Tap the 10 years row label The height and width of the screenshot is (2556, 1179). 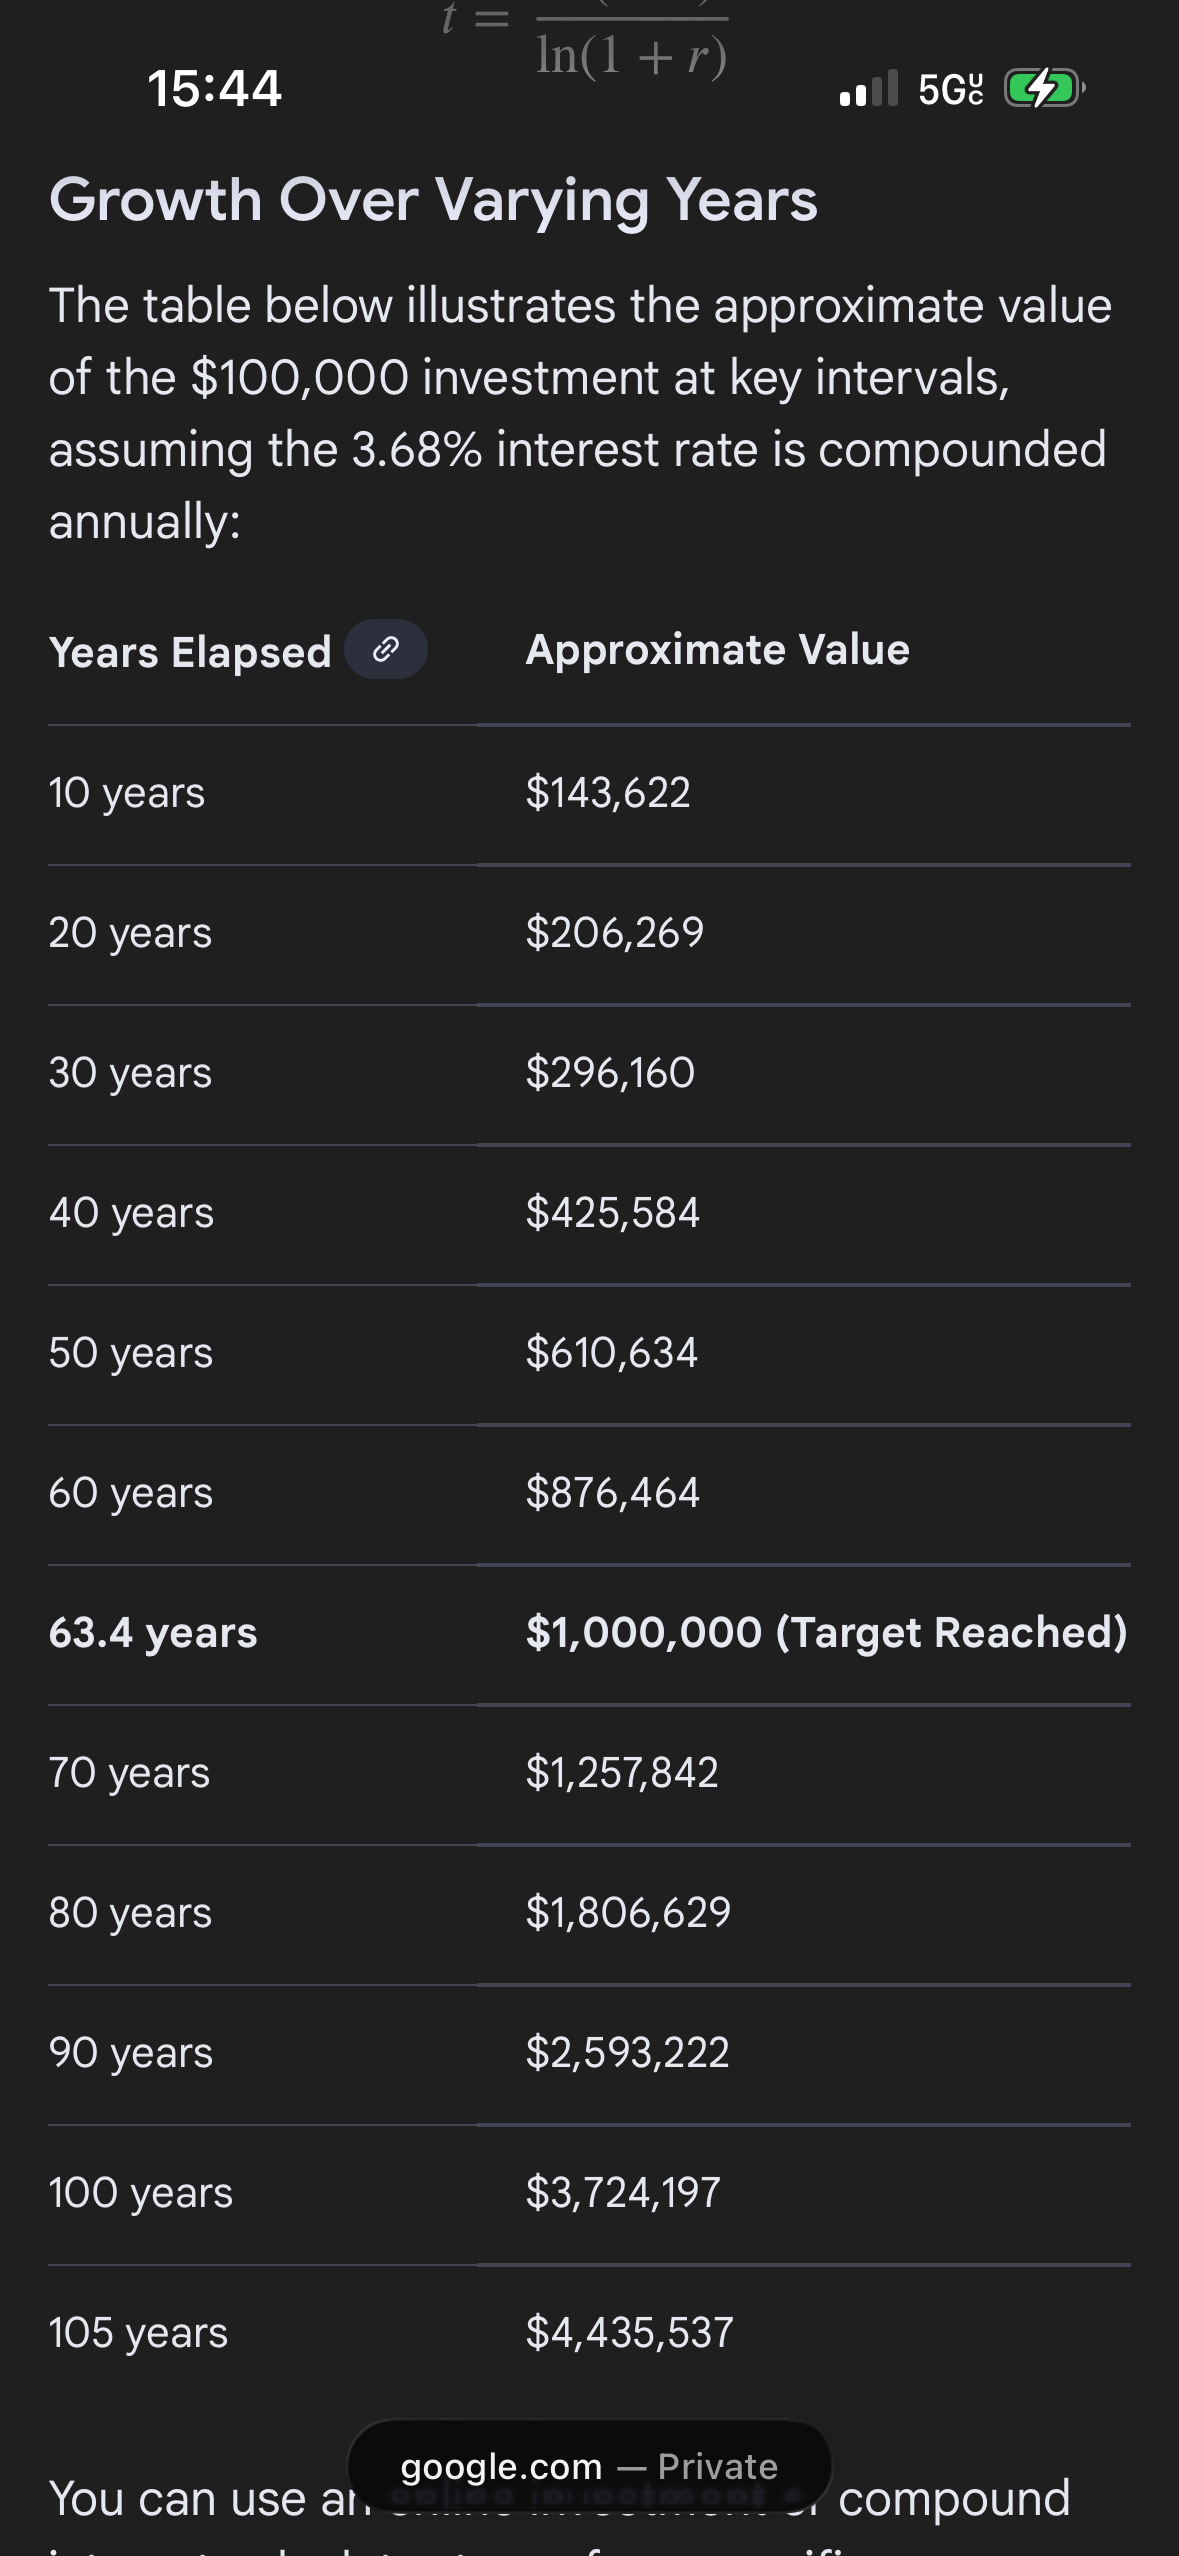pyautogui.click(x=127, y=793)
